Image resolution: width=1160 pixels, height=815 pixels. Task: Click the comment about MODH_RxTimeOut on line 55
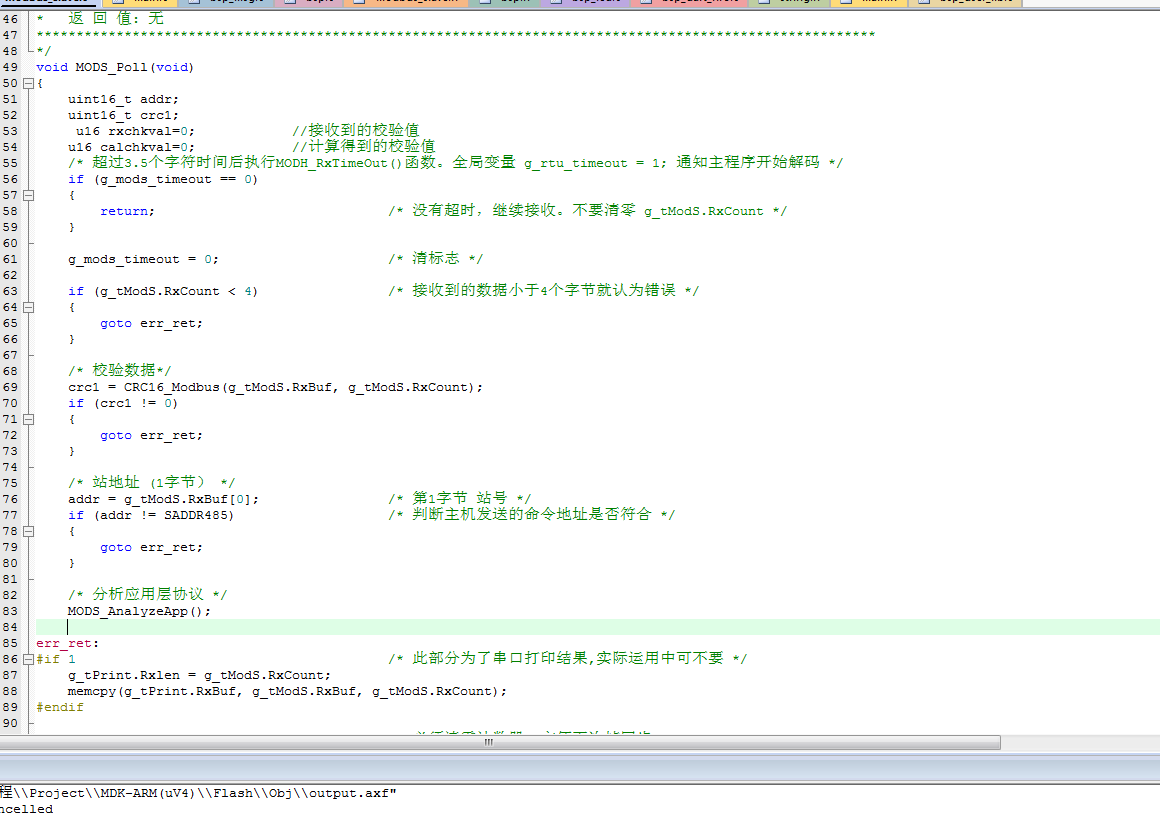coord(455,163)
